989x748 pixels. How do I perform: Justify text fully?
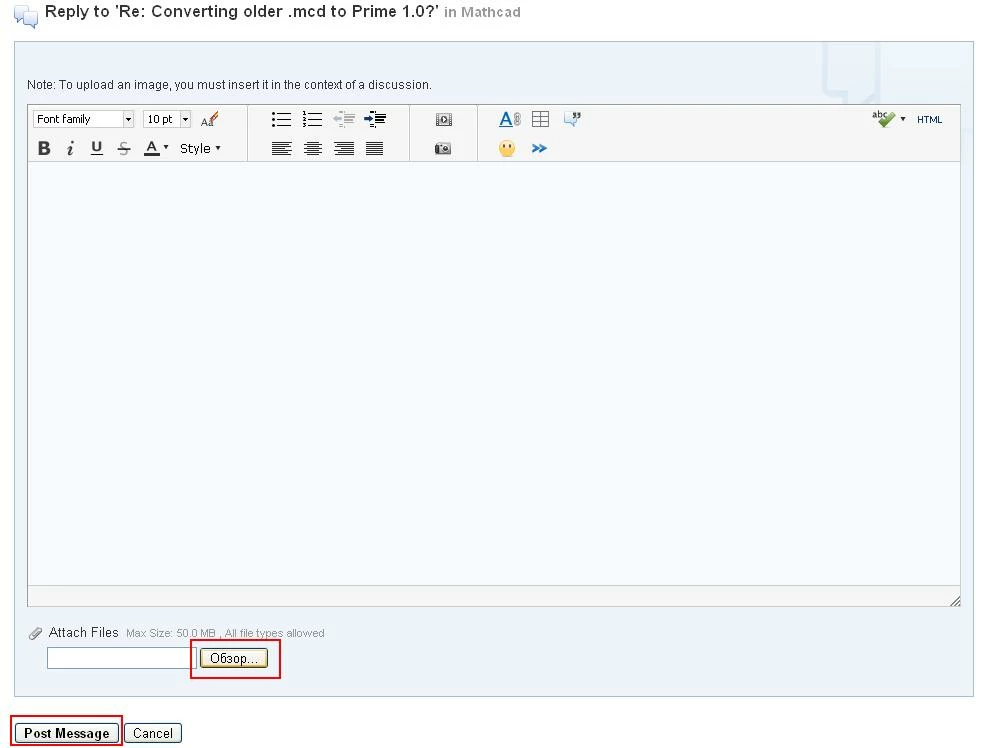(375, 148)
